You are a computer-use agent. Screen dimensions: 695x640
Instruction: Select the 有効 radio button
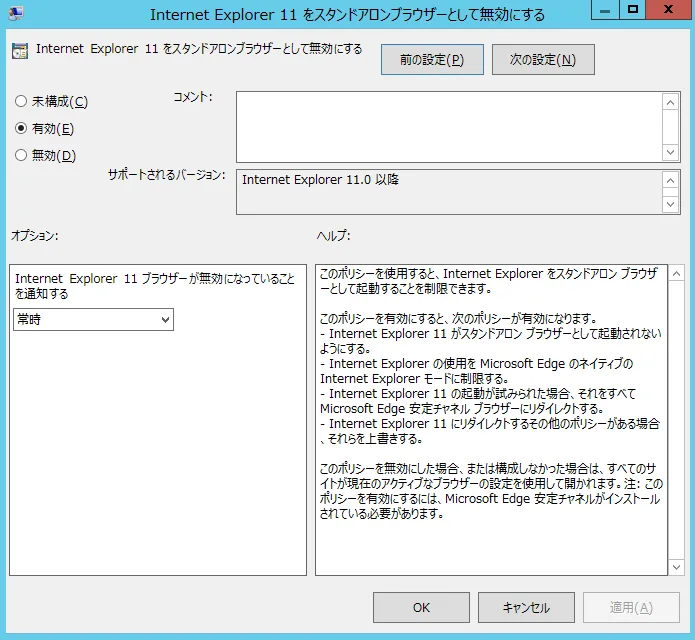21,129
